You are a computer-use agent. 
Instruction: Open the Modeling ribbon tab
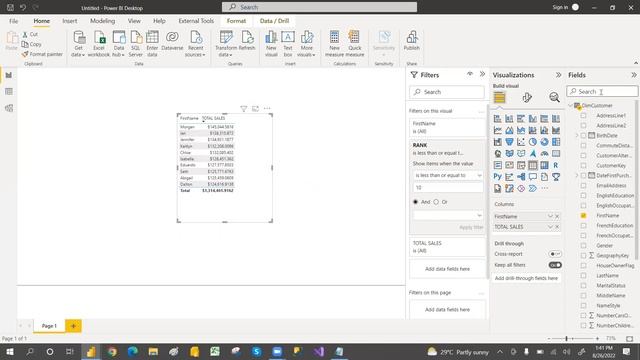click(x=102, y=21)
